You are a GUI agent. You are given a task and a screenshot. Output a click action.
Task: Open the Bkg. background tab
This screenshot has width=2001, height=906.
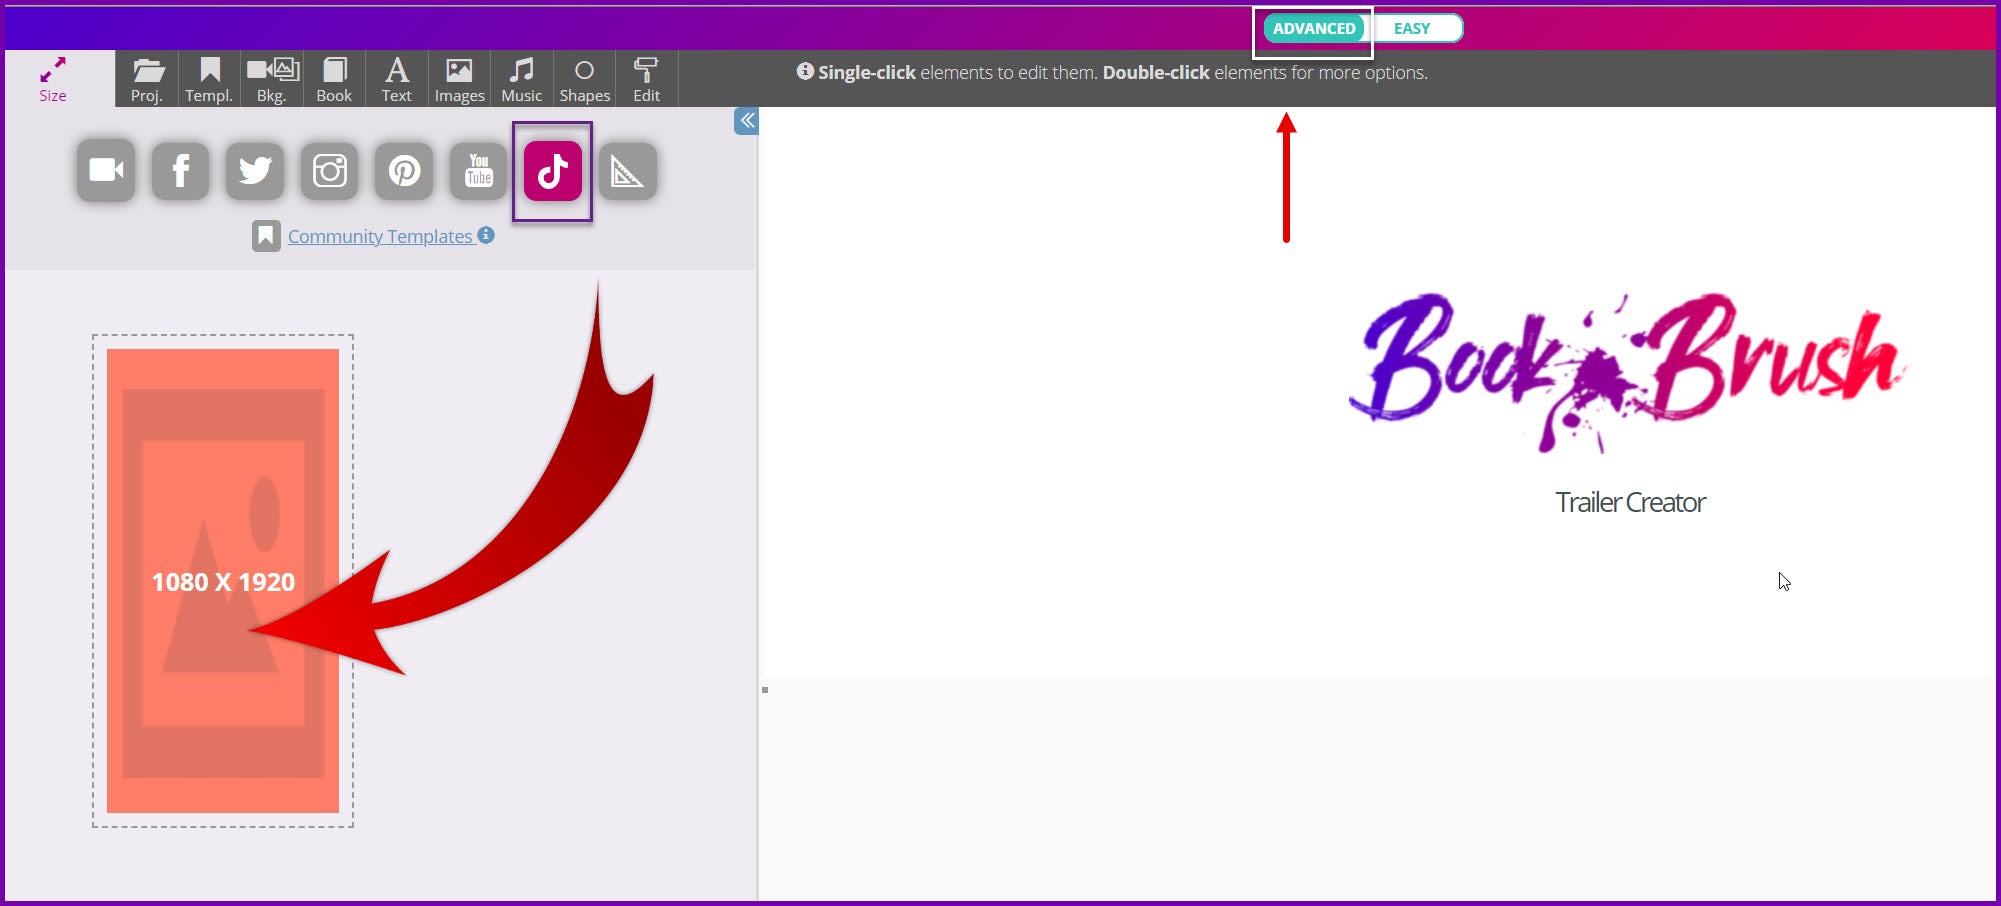pyautogui.click(x=272, y=80)
